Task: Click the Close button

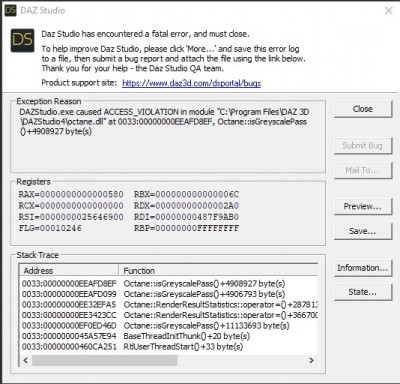Action: point(363,109)
